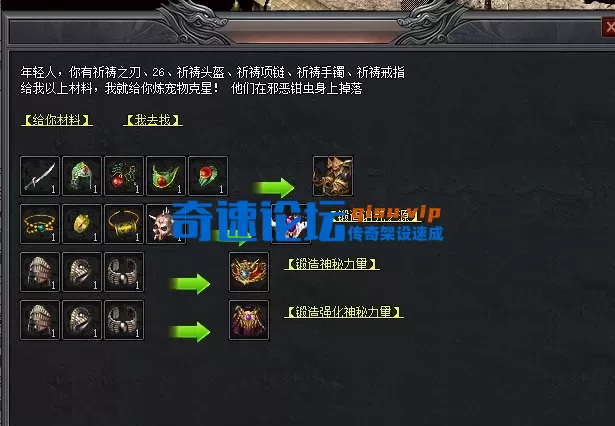Click the red bead prayer necklace slot

(x=124, y=176)
